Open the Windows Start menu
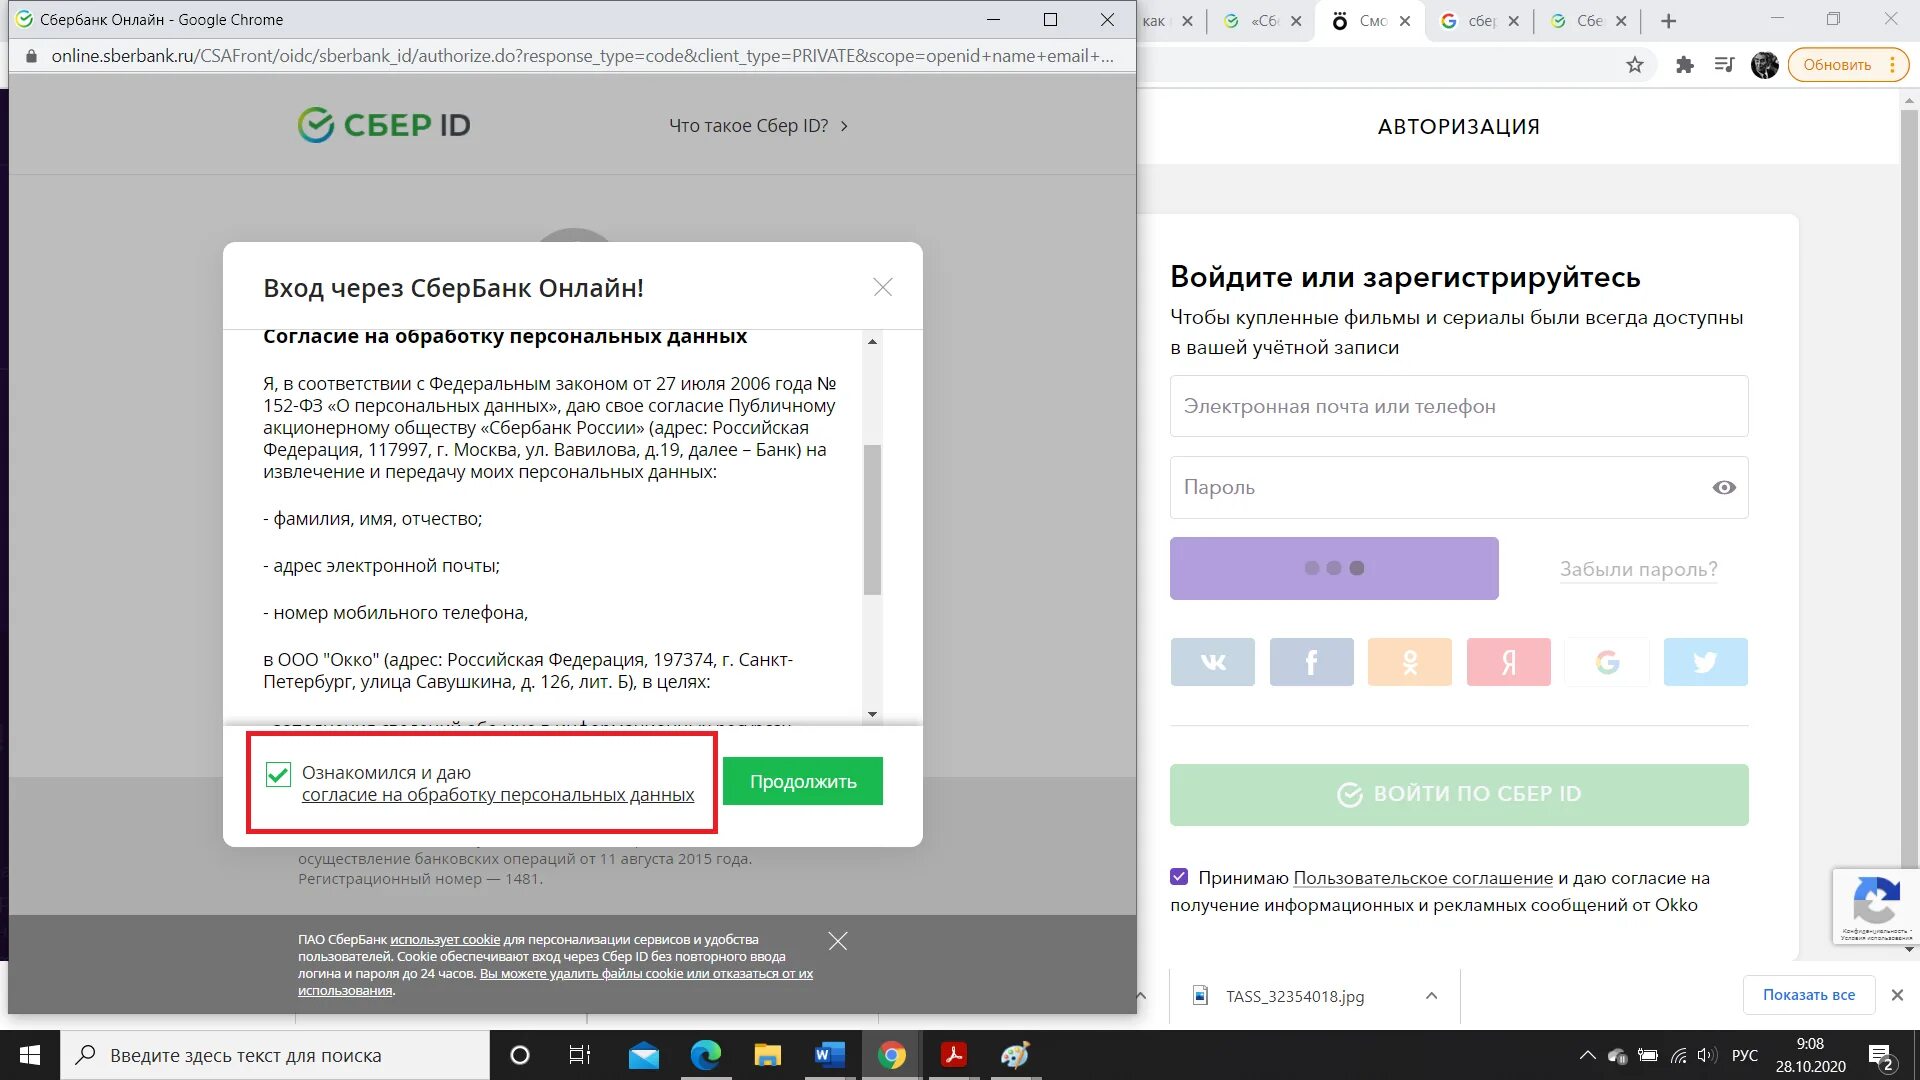Viewport: 1920px width, 1080px height. point(30,1055)
